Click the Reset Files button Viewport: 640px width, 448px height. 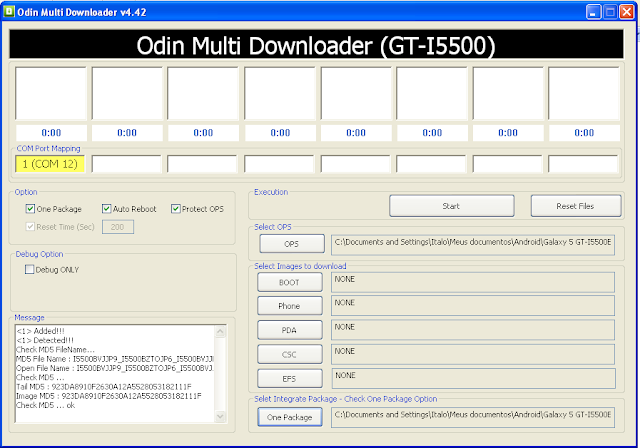576,206
